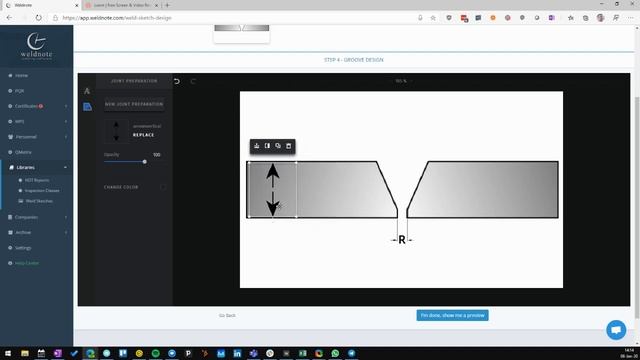This screenshot has height=360, width=640.
Task: Select the right plate in groove canvas
Action: pos(482,190)
